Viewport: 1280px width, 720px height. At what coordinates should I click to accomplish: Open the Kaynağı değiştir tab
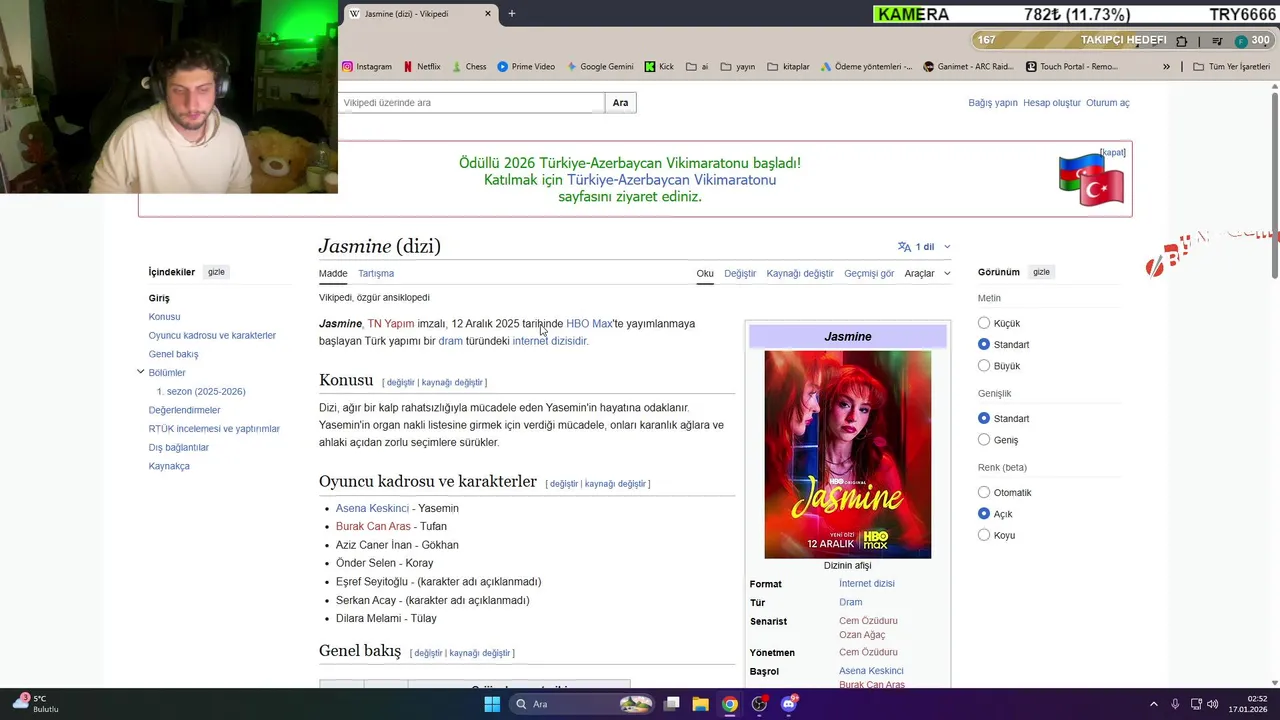click(800, 273)
